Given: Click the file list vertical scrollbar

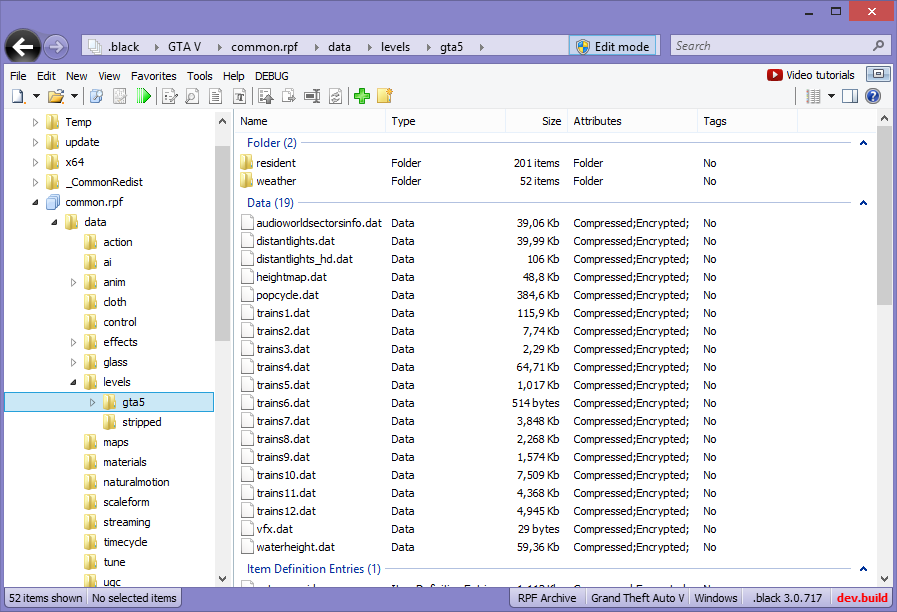Looking at the screenshot, I should 884,216.
